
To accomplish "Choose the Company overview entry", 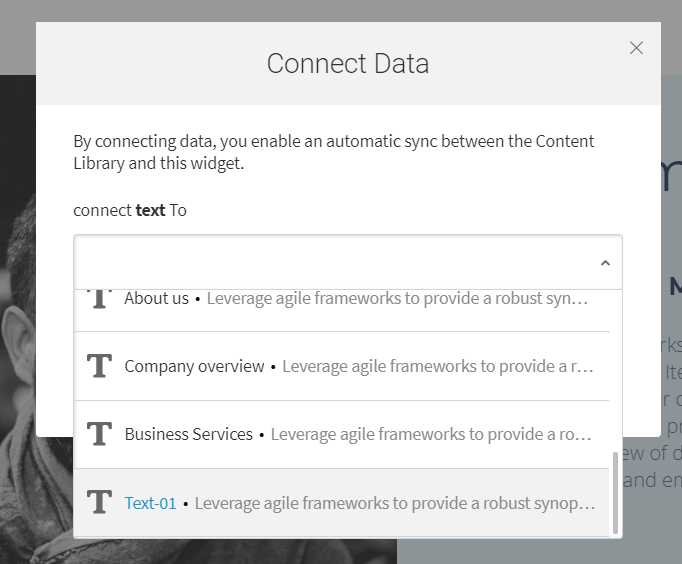I will pyautogui.click(x=341, y=366).
